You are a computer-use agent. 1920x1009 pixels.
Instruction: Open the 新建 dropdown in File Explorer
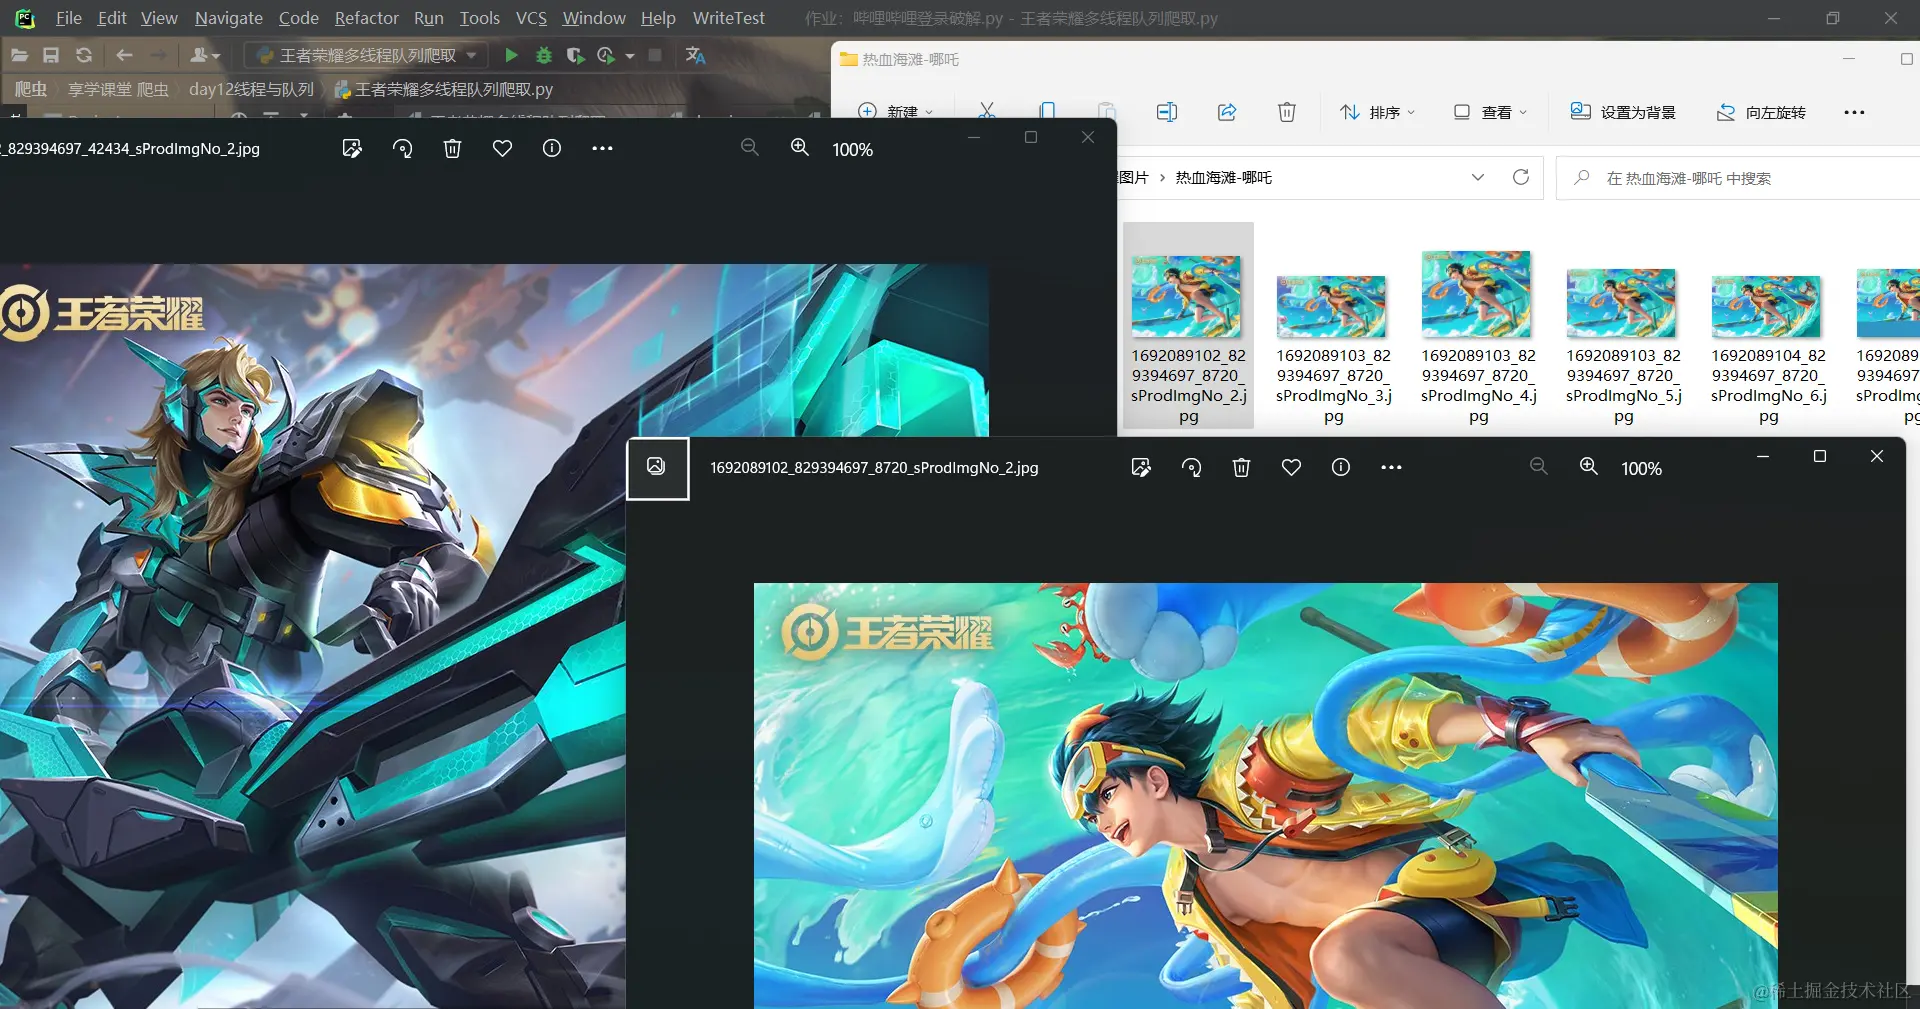click(896, 111)
